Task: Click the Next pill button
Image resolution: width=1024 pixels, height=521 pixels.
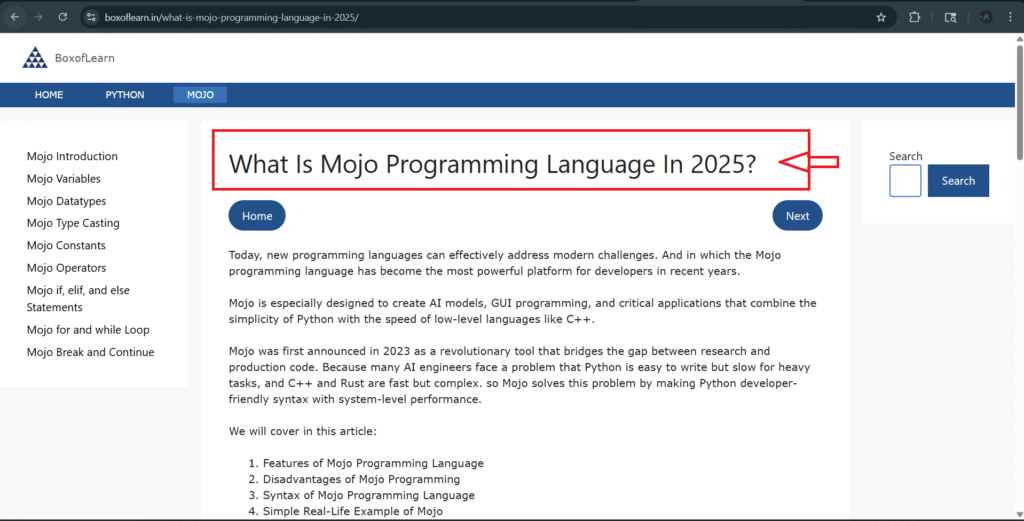Action: [x=797, y=215]
